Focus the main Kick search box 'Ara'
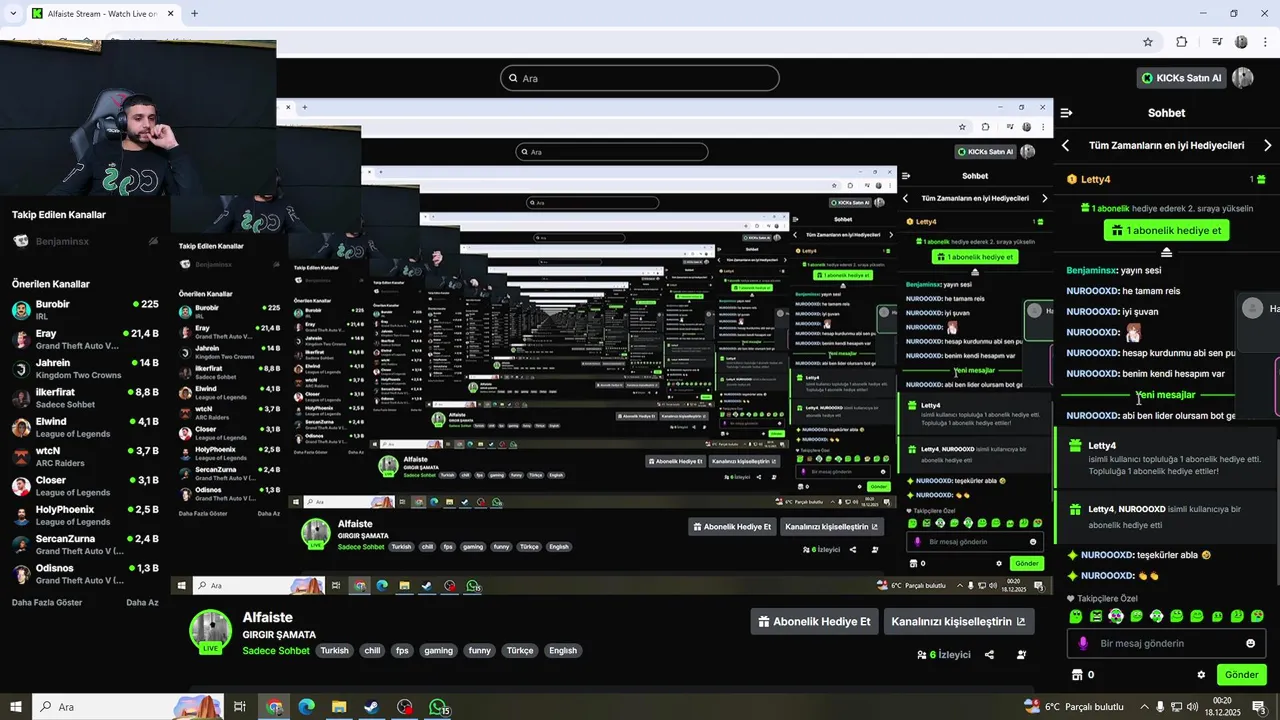 [x=640, y=78]
